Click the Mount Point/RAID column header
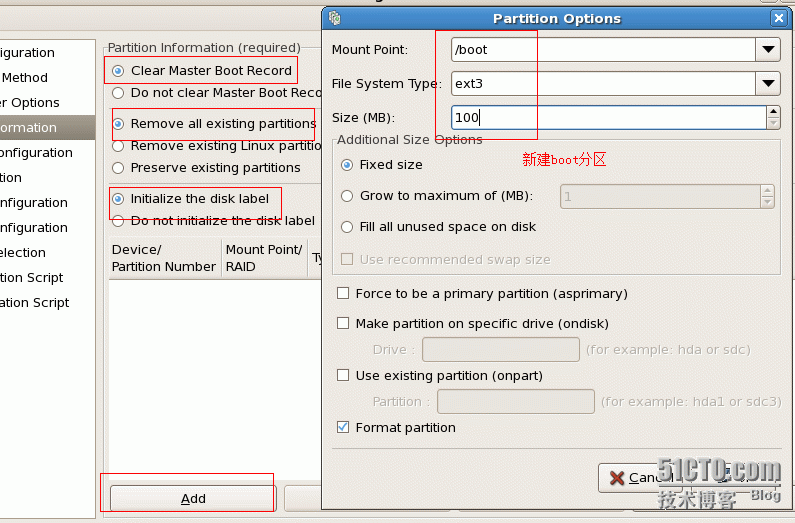The height and width of the screenshot is (523, 795). [264, 258]
